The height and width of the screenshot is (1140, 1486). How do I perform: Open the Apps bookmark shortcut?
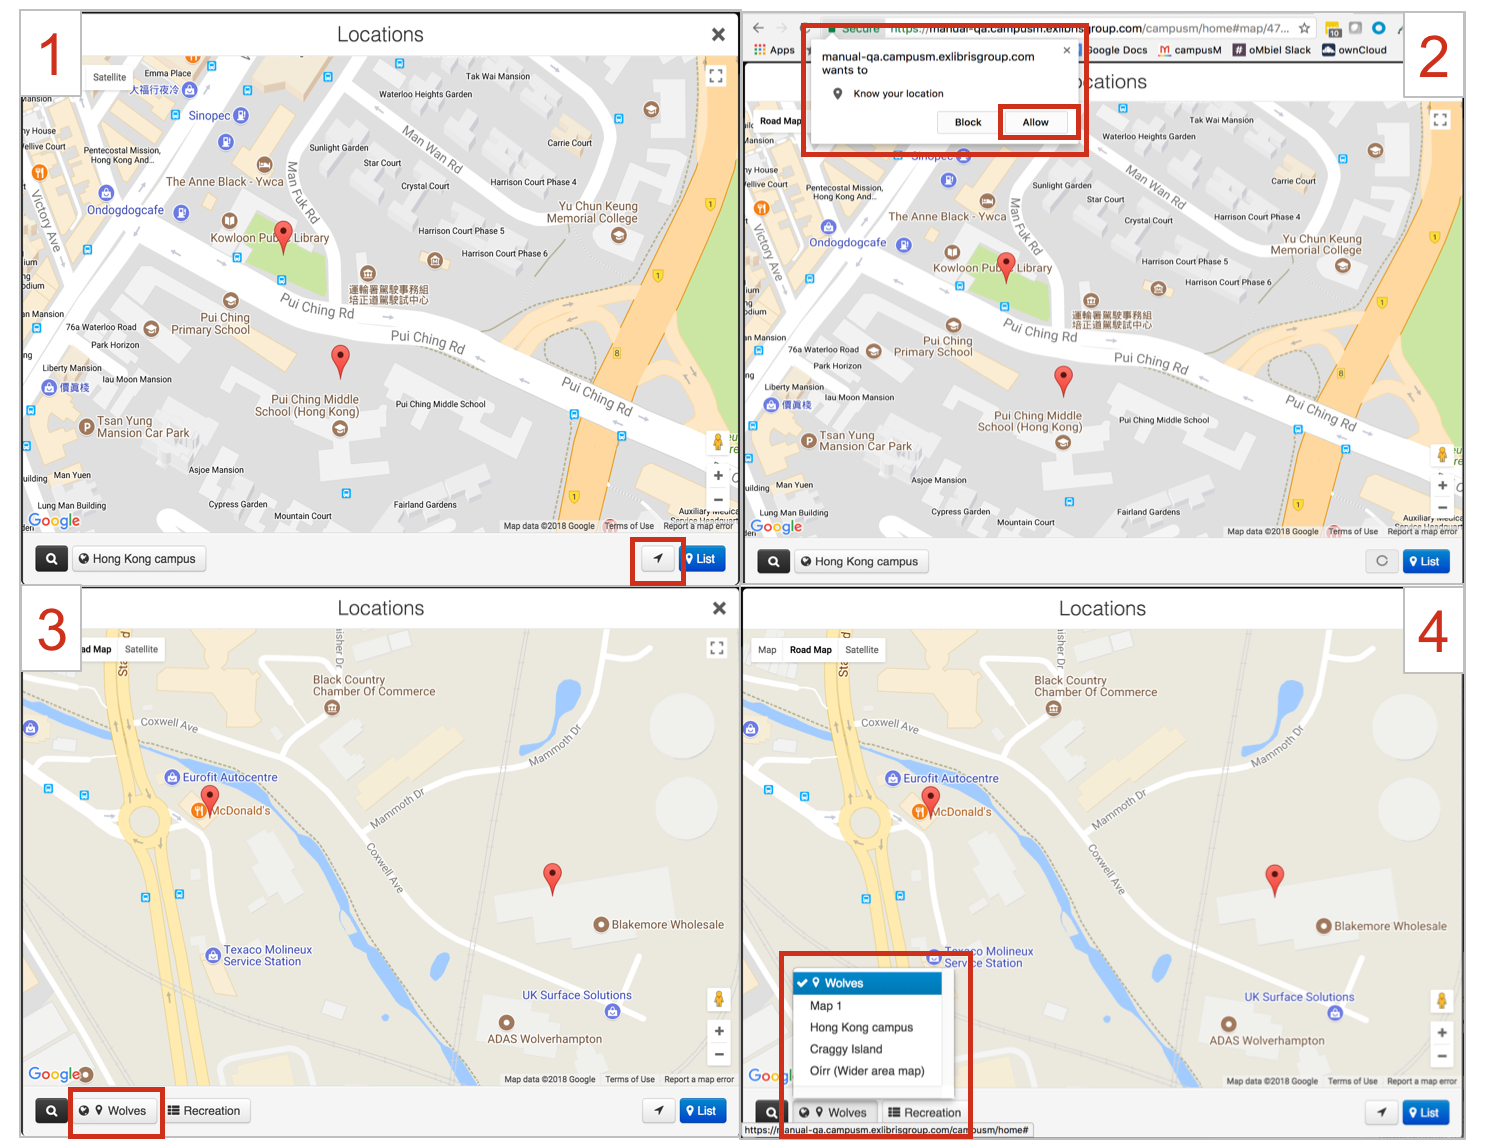(775, 50)
